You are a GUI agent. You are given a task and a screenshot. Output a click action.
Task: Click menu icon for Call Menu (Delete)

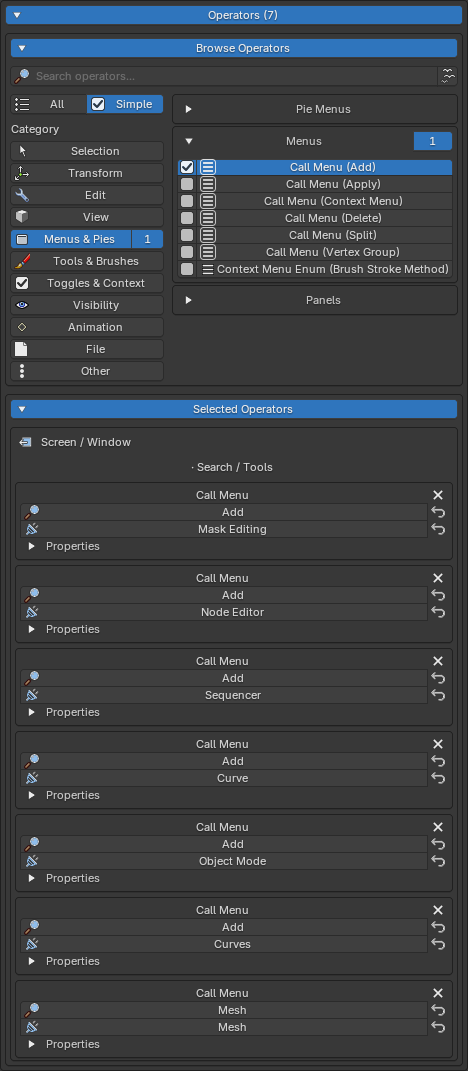pos(208,218)
